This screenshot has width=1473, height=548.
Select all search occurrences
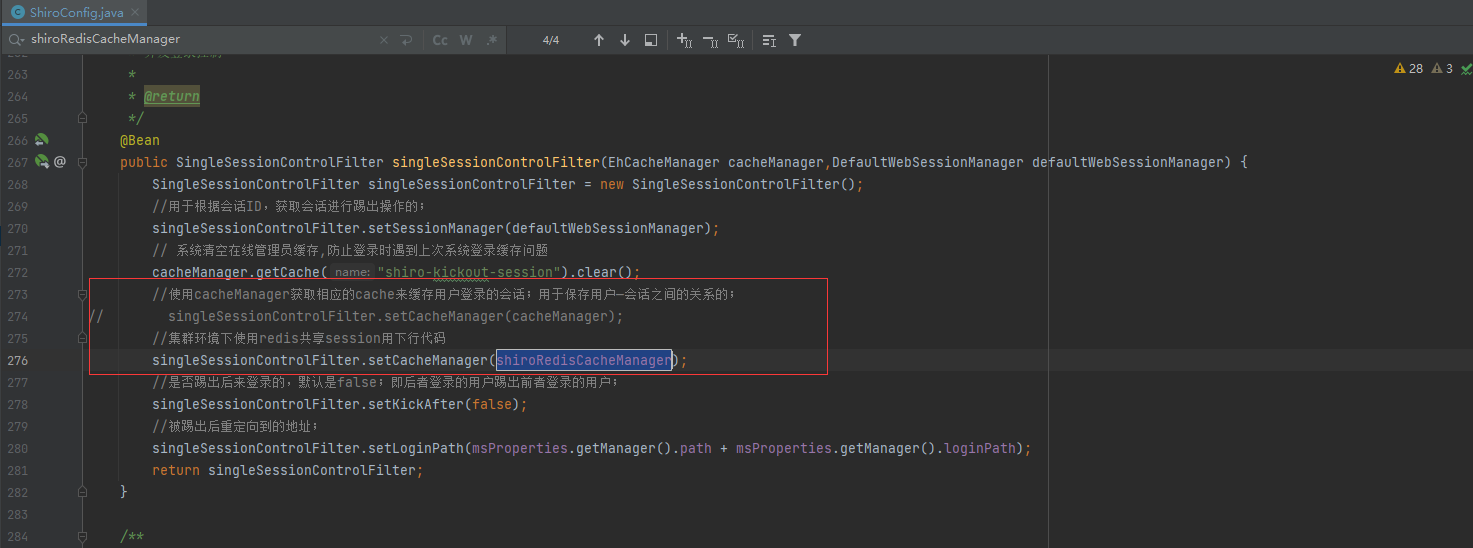pos(736,40)
